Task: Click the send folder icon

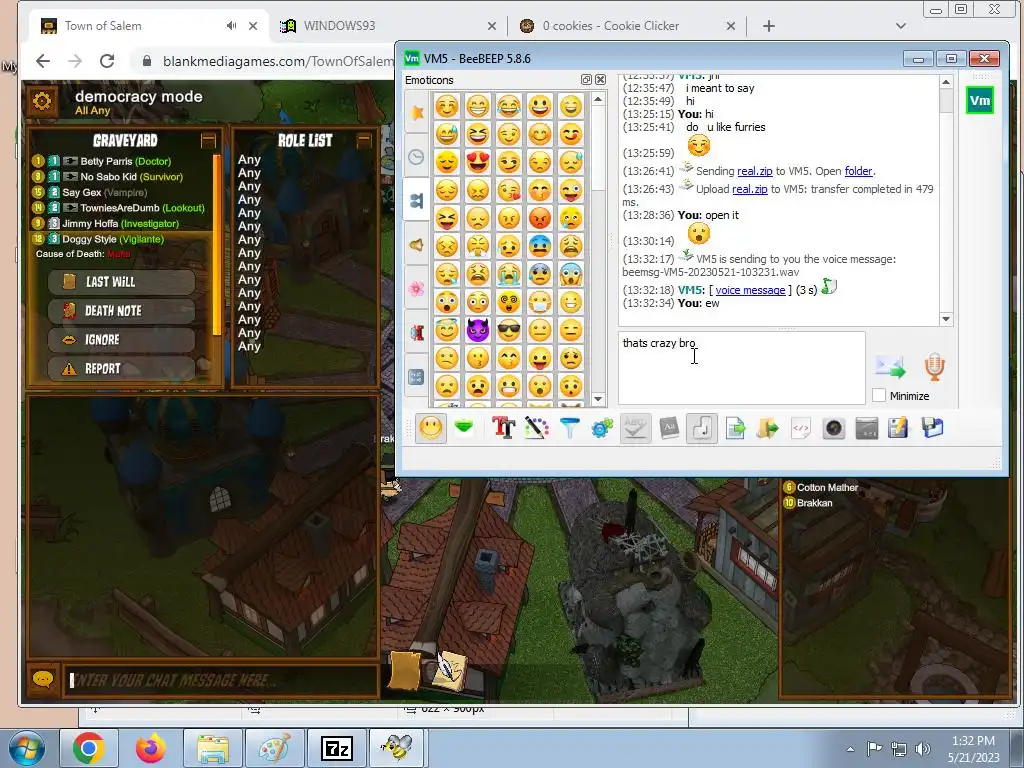Action: 768,428
